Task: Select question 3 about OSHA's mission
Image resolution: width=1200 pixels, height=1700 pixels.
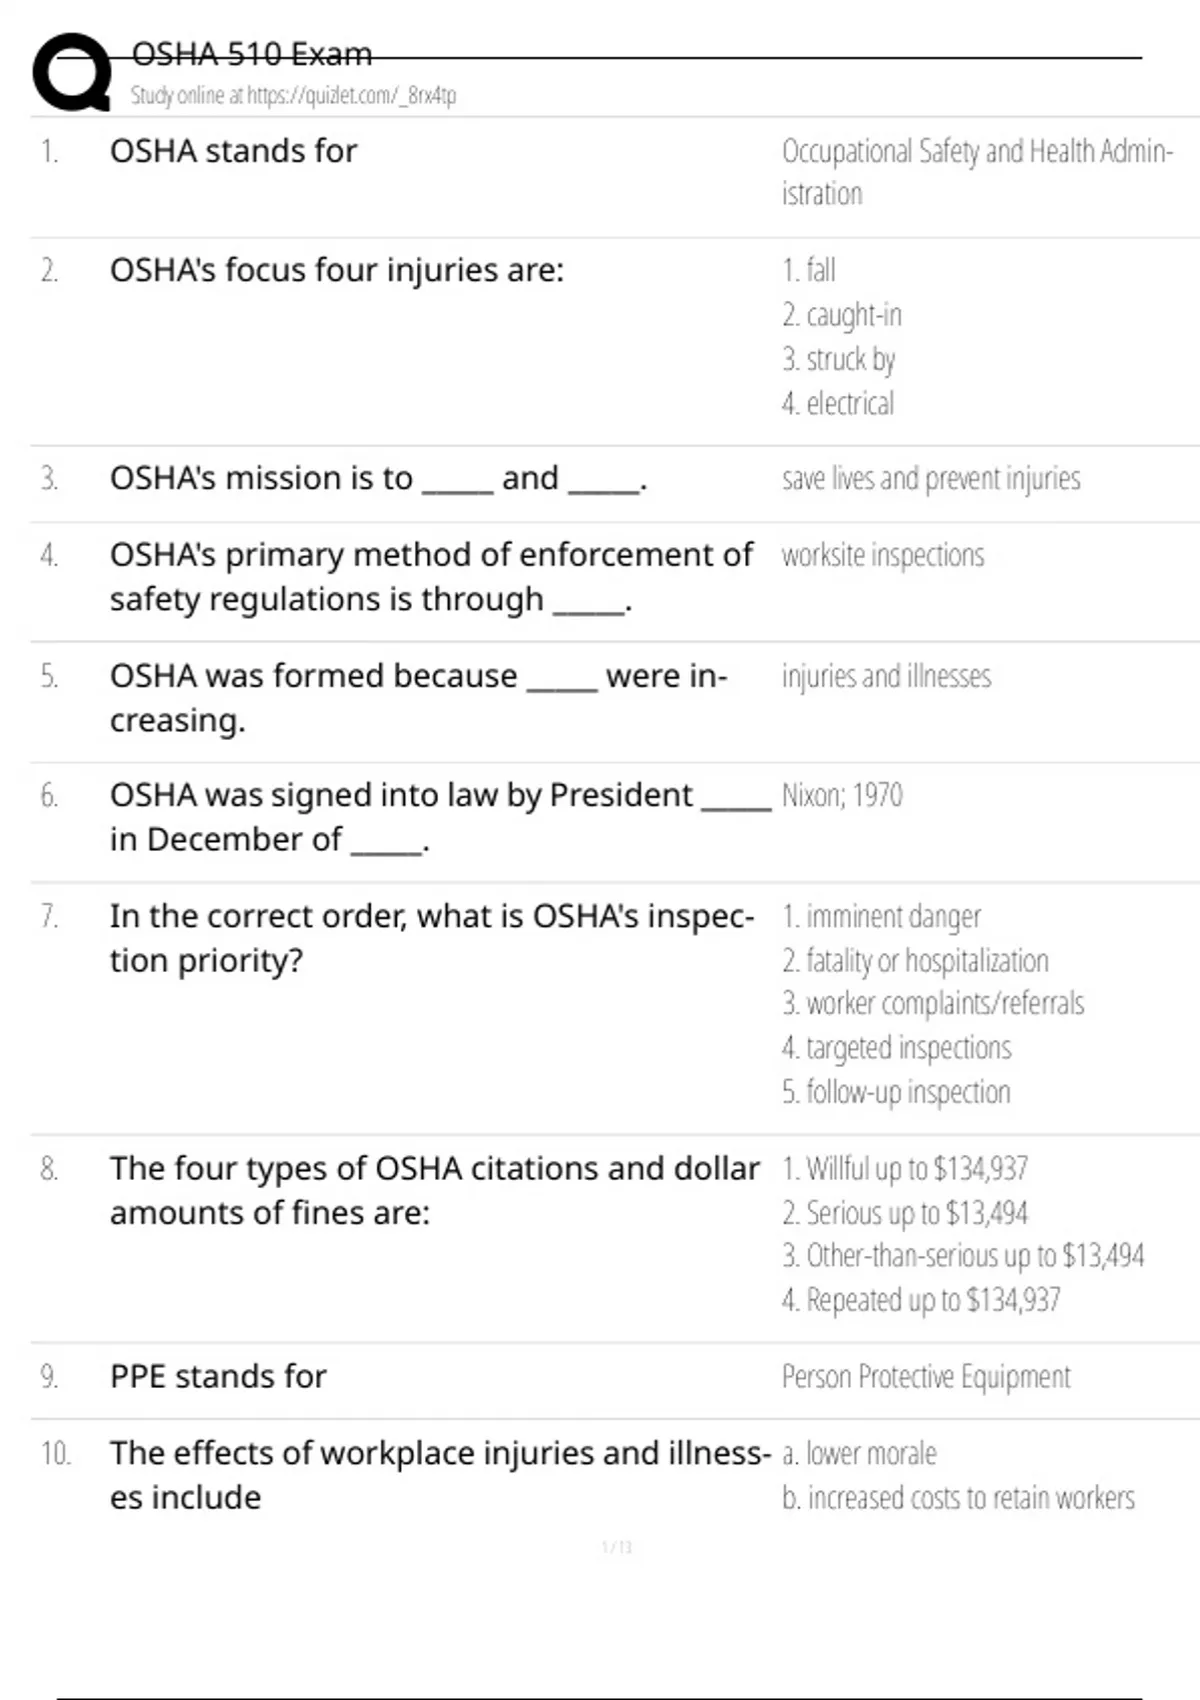Action: [x=378, y=478]
